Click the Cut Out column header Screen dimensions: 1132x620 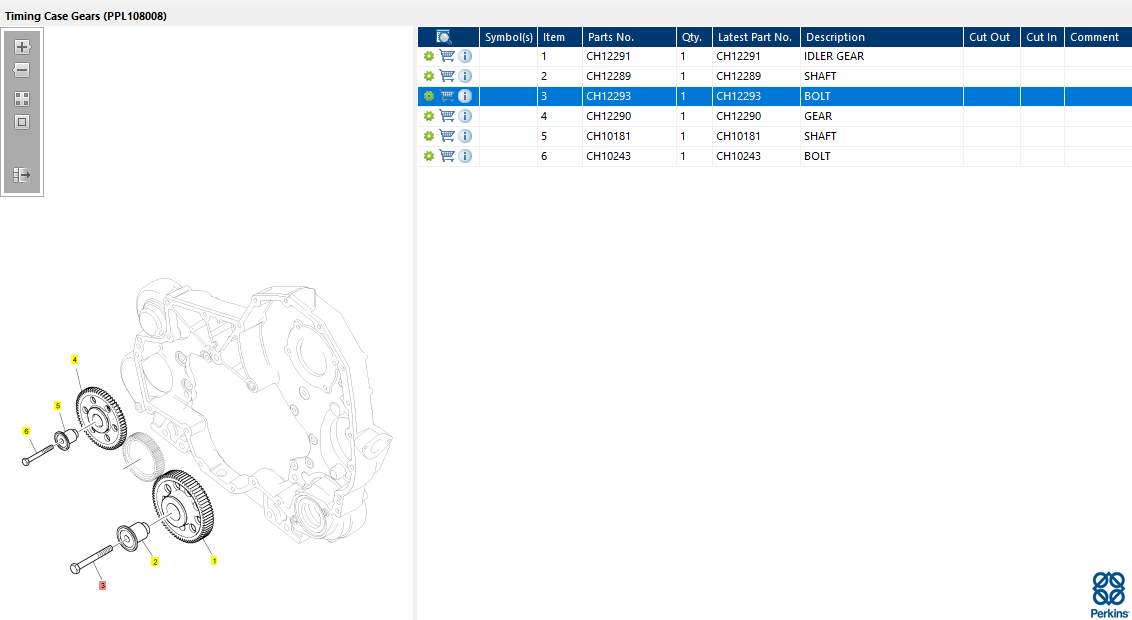991,37
